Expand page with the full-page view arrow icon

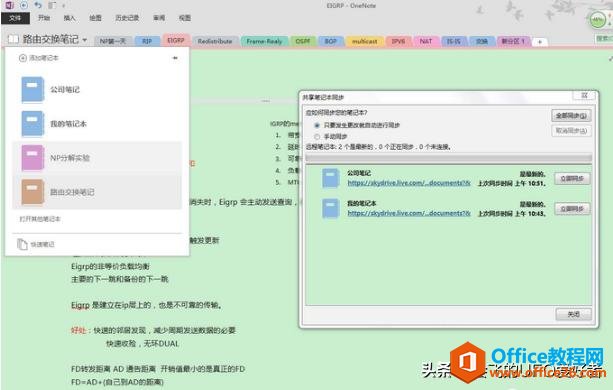(x=610, y=59)
